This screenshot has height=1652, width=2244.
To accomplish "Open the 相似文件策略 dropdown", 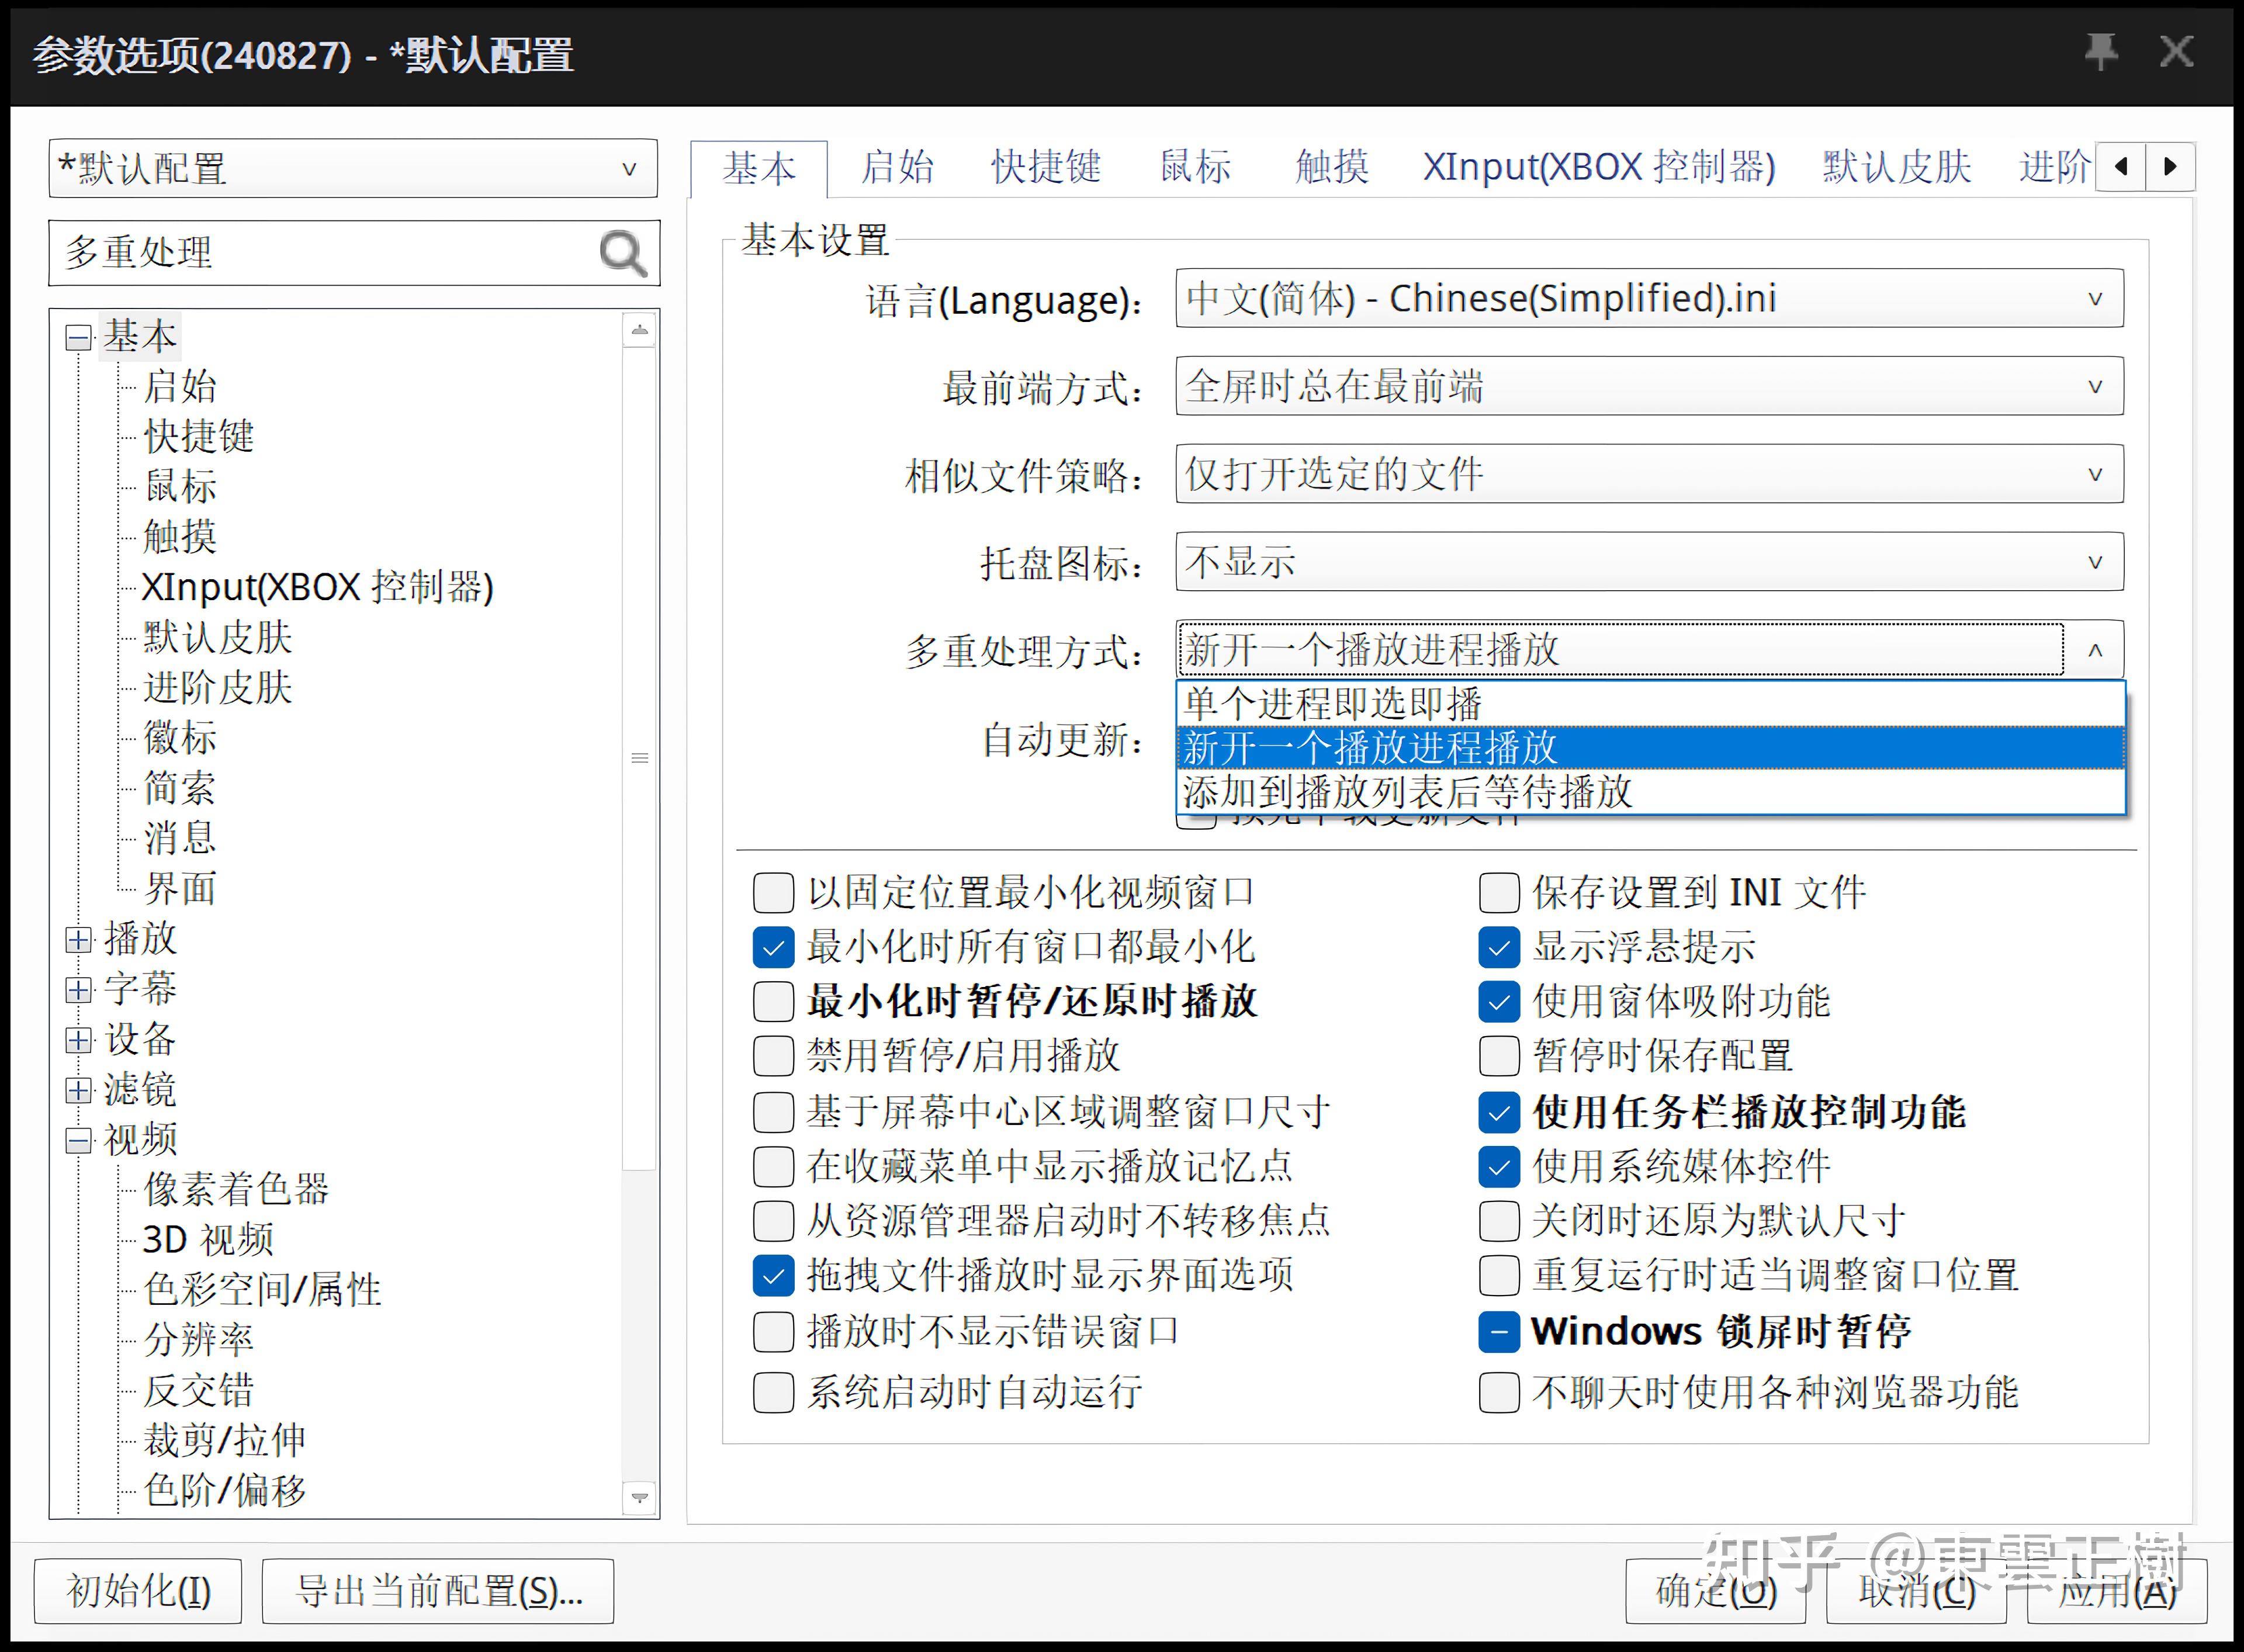I will coord(1649,474).
